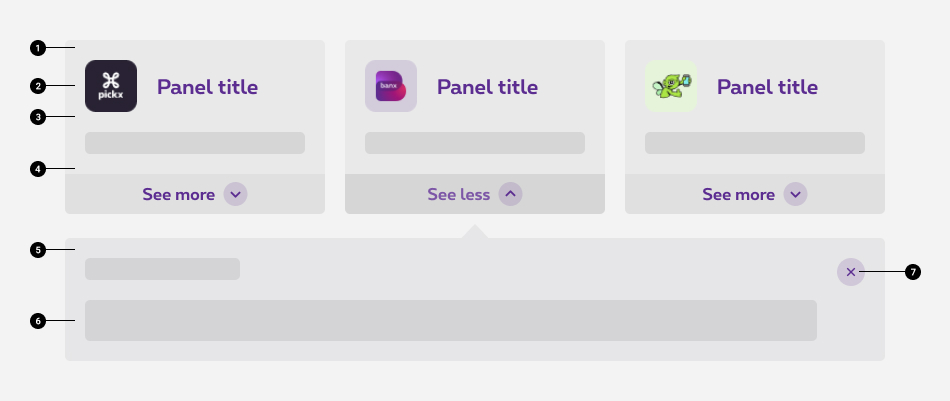Click the green mascot app icon
950x401 pixels.
pos(671,86)
